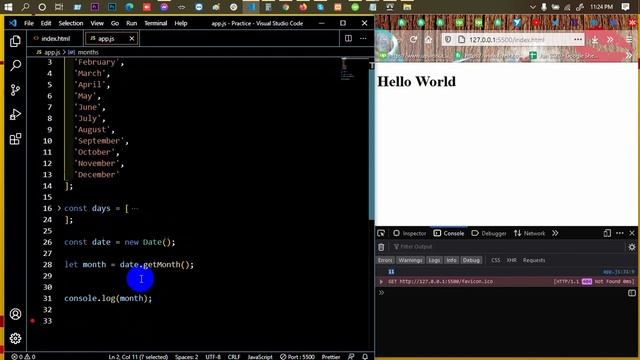
Task: Open the Source Control view
Action: [x=15, y=90]
